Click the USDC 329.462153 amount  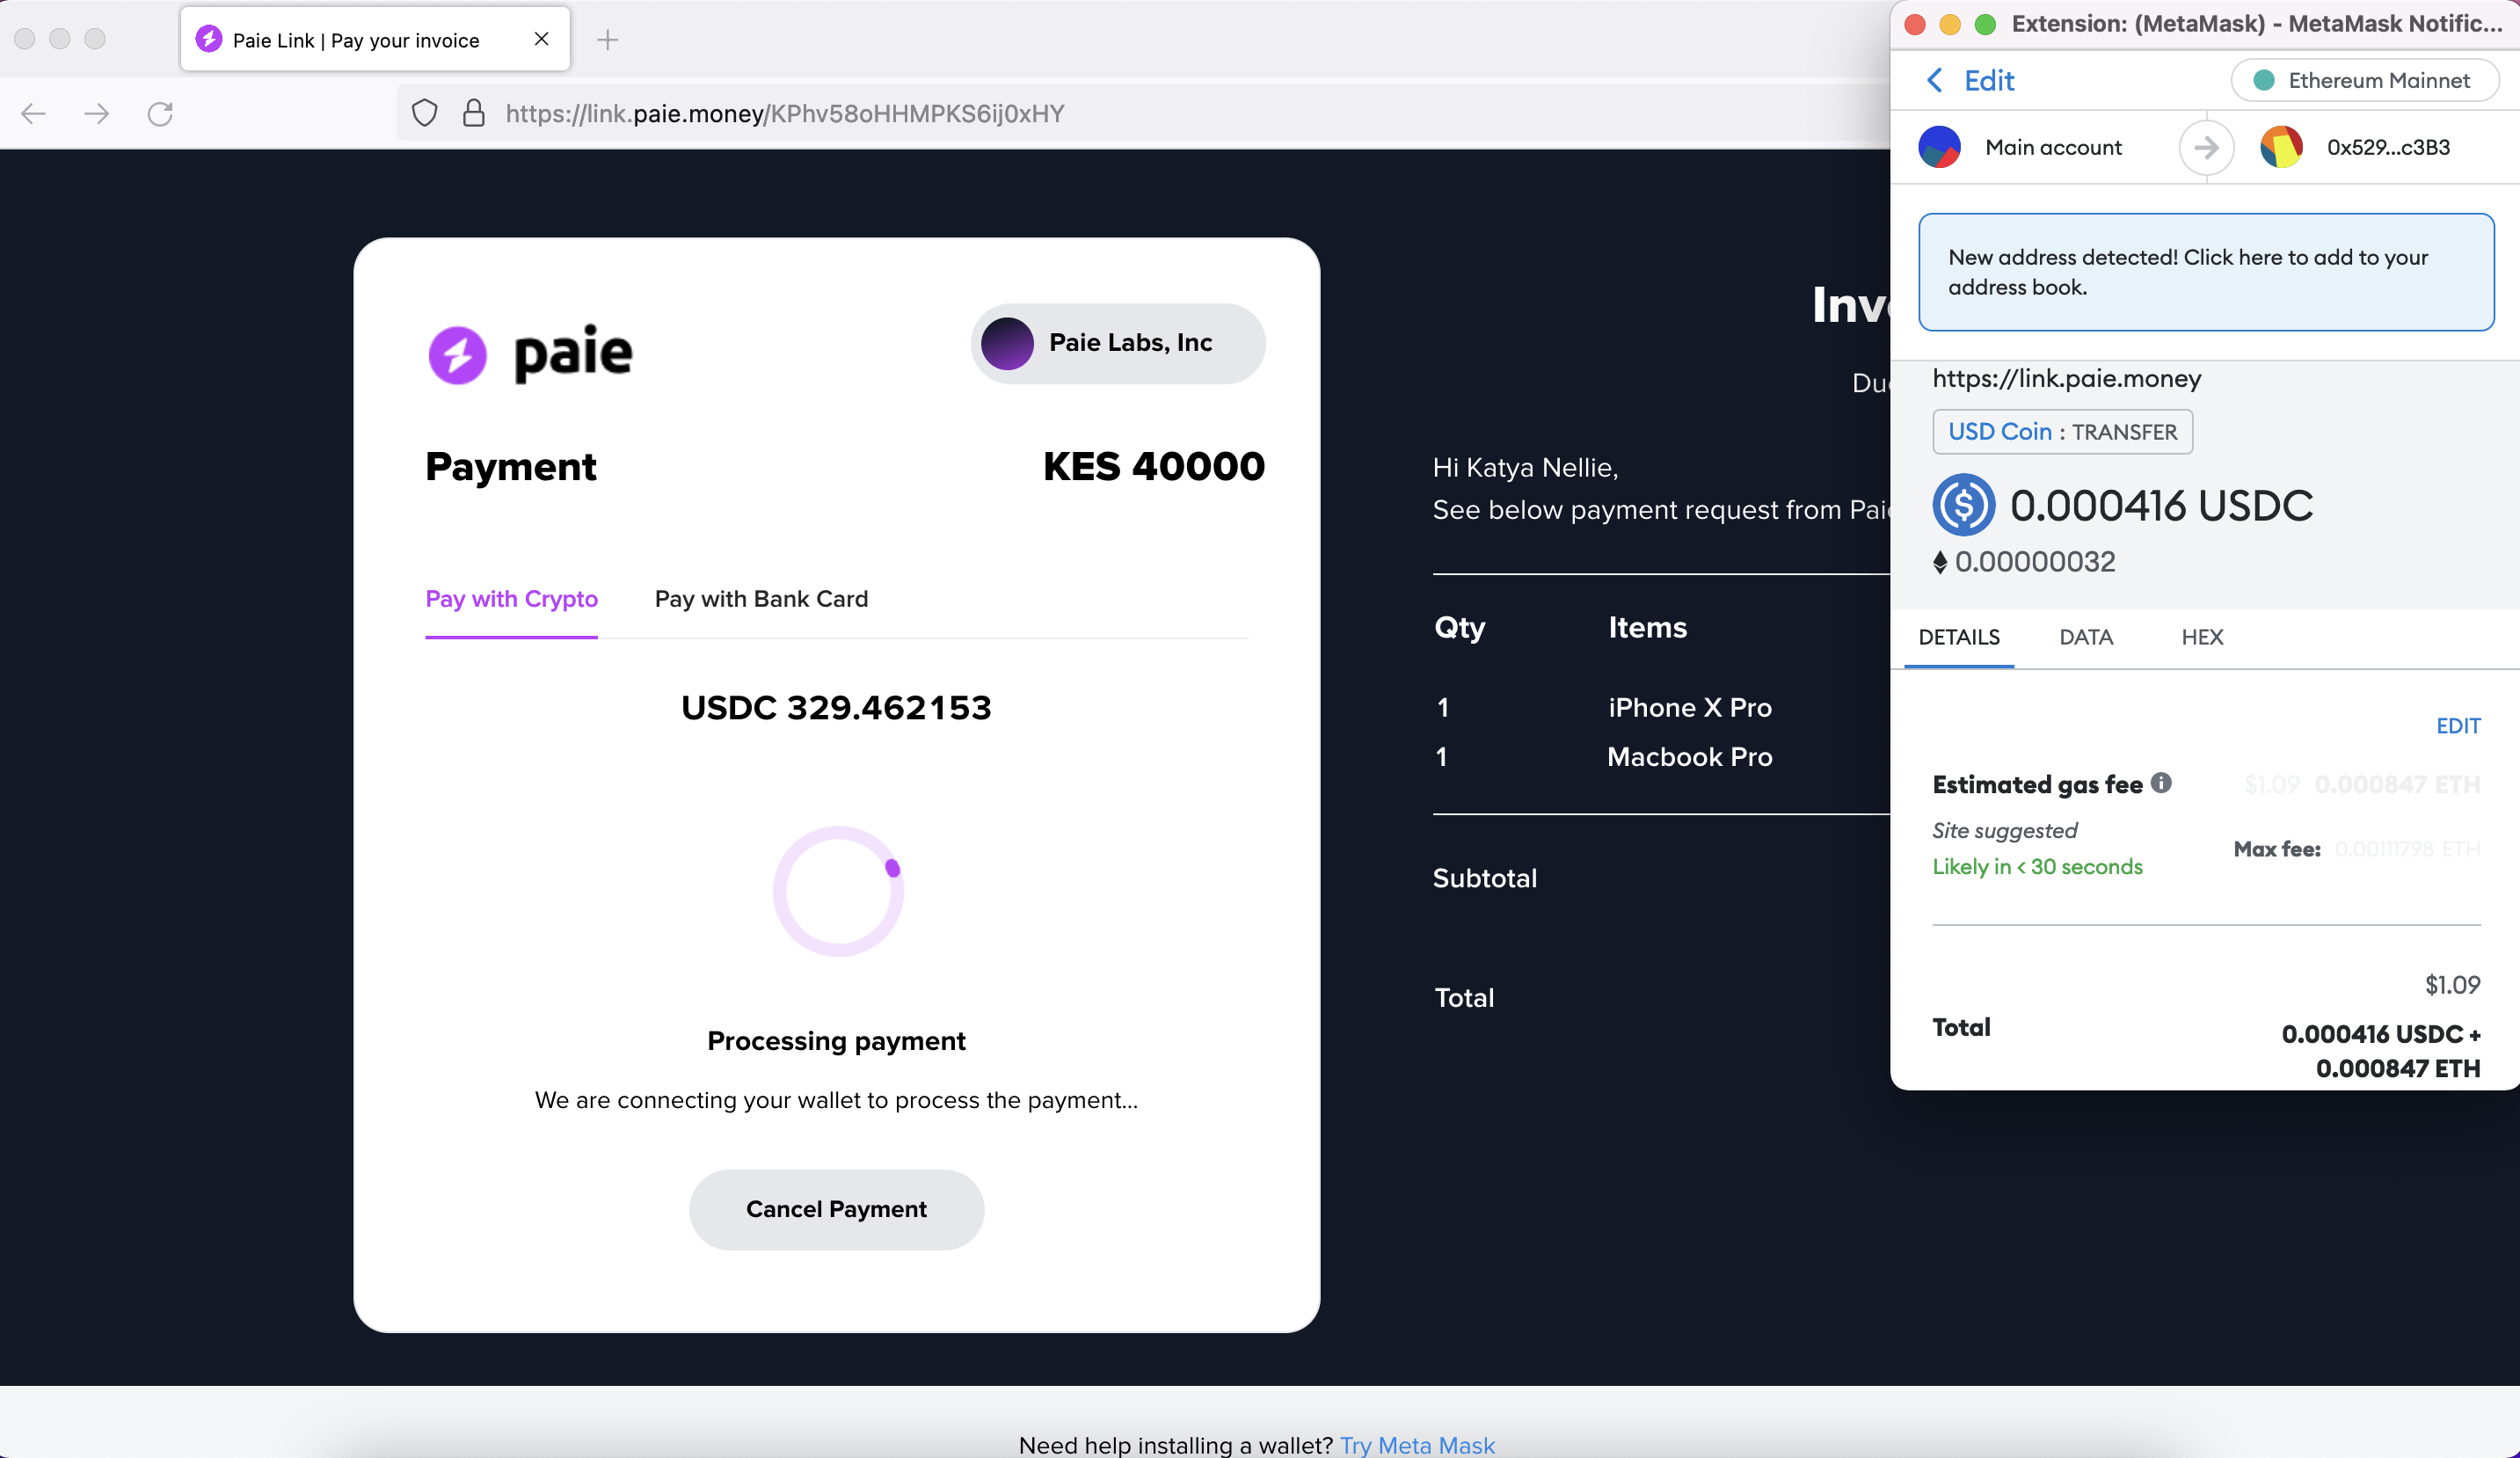836,707
